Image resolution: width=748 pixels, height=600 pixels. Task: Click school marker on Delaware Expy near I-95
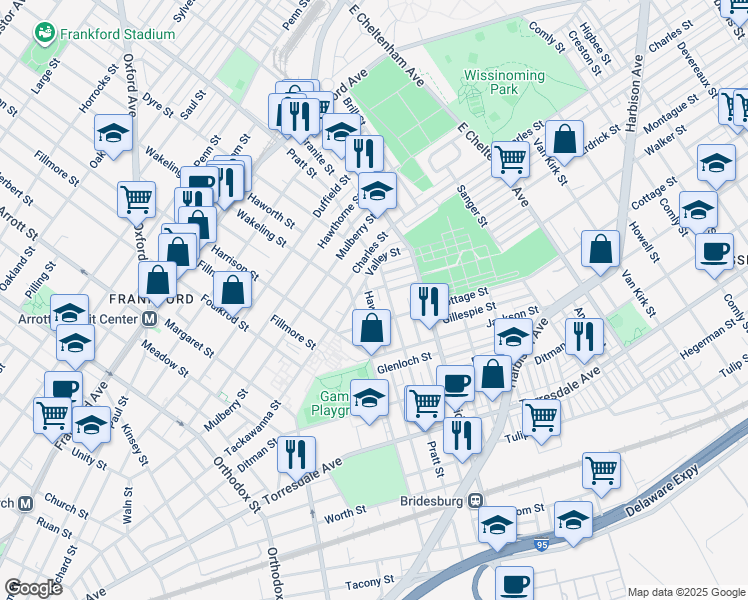coord(573,523)
